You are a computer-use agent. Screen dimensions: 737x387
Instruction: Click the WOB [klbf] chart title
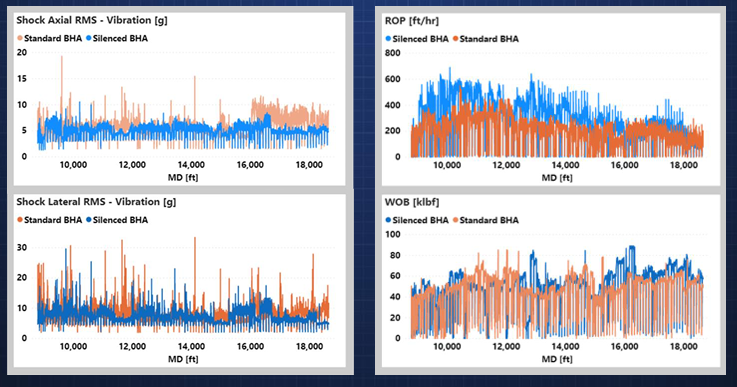[412, 202]
